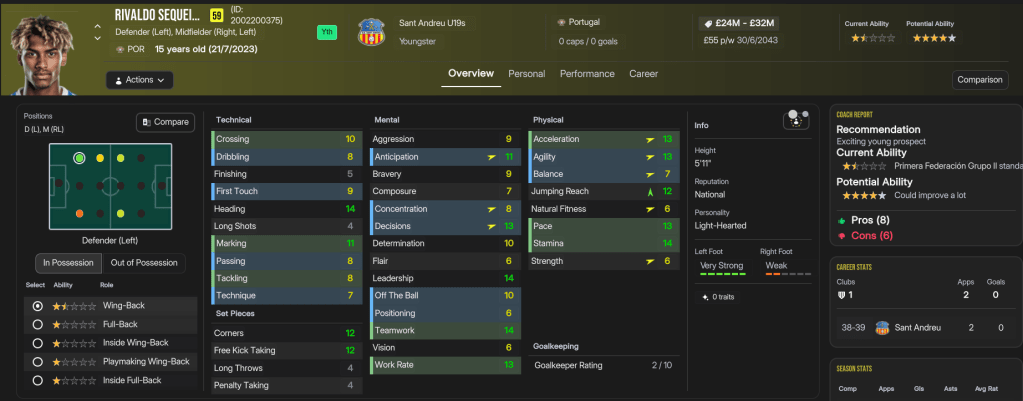
Task: Click the Portugal flag icon beside POR
Action: (119, 48)
